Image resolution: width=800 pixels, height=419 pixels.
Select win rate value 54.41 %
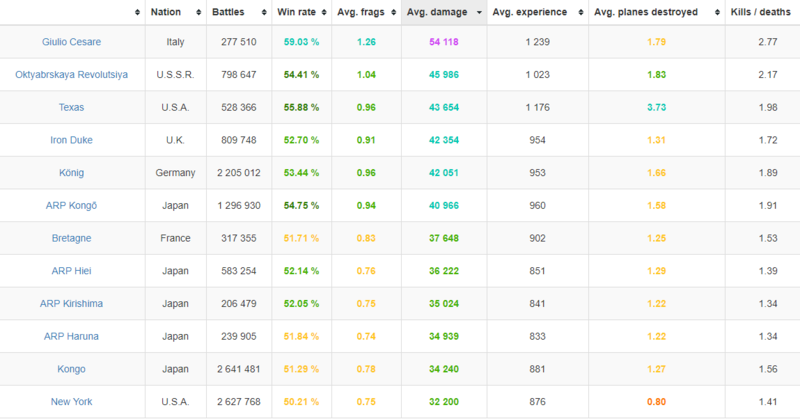[302, 75]
